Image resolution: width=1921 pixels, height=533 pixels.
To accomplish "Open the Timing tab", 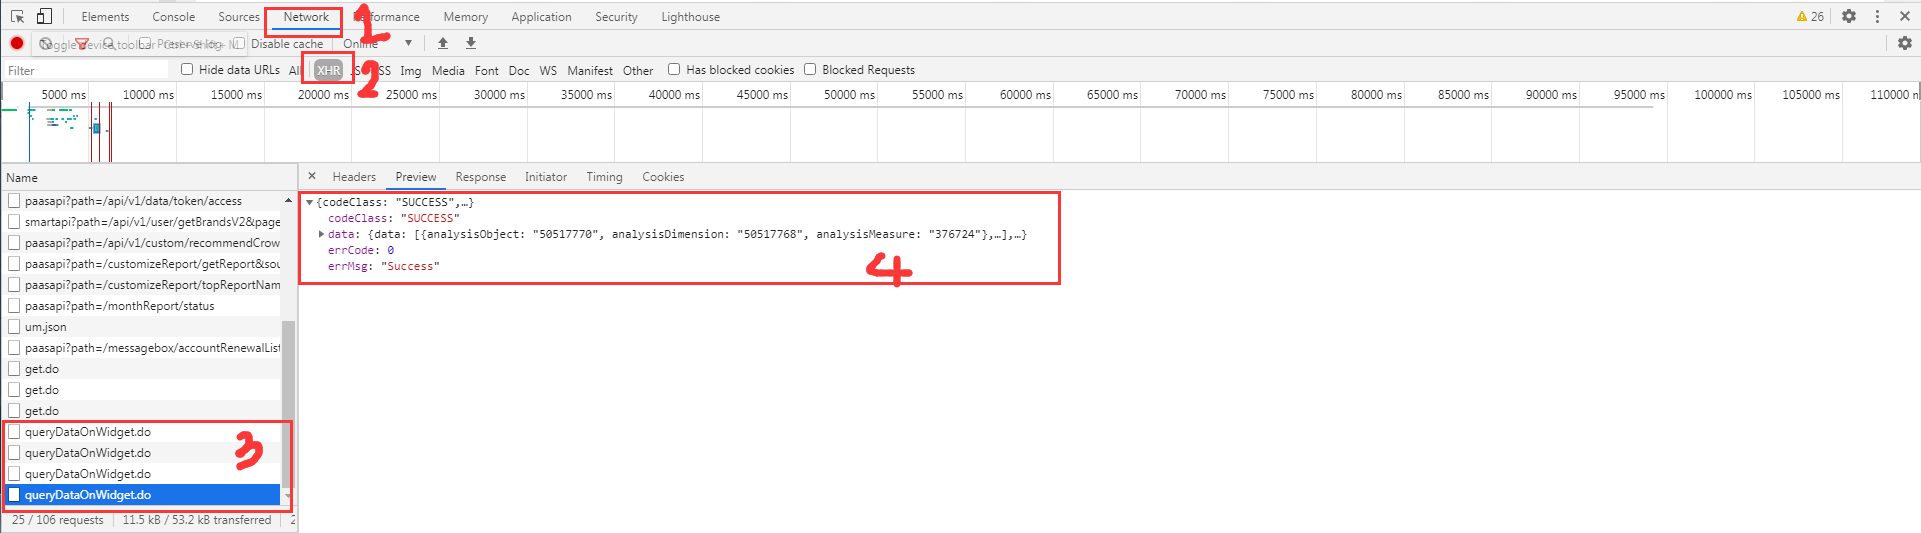I will tap(604, 177).
